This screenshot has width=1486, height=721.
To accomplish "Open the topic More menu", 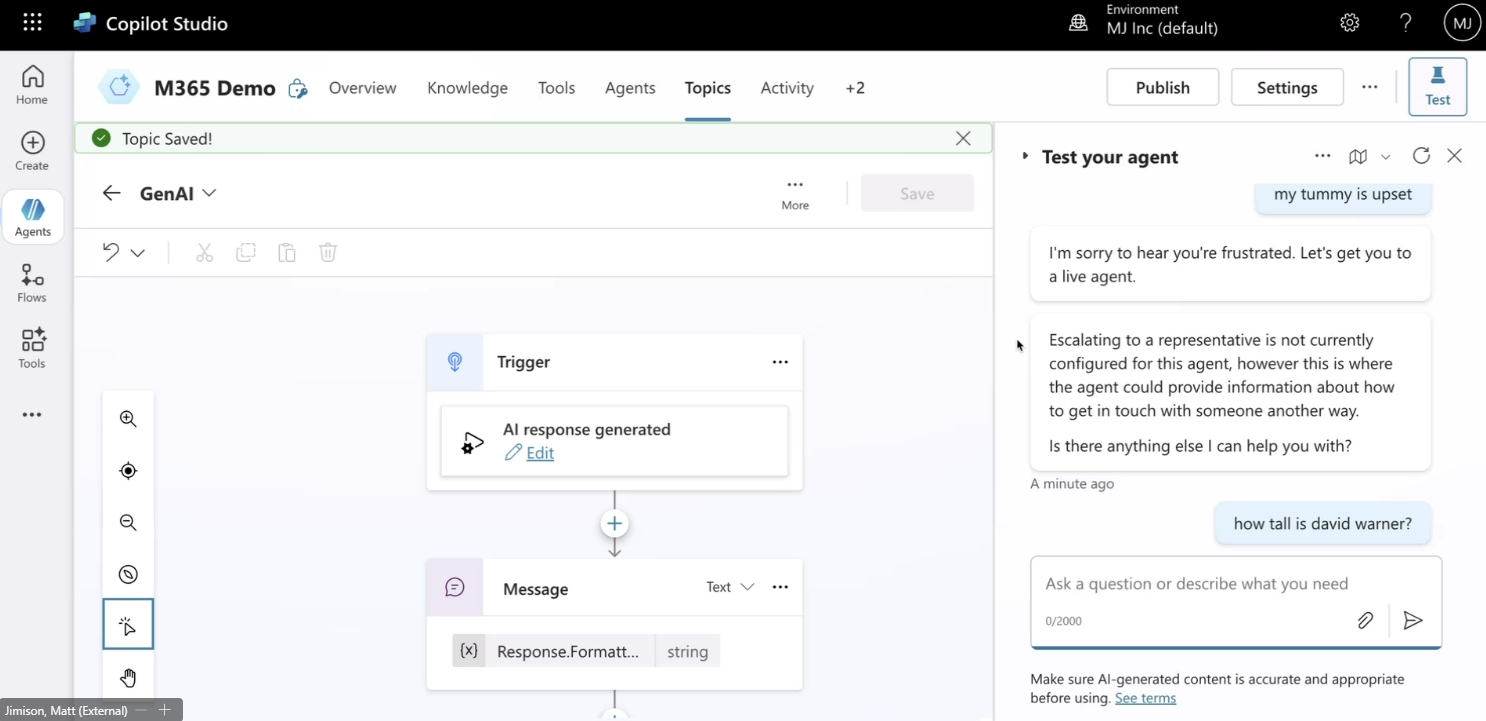I will click(x=795, y=194).
